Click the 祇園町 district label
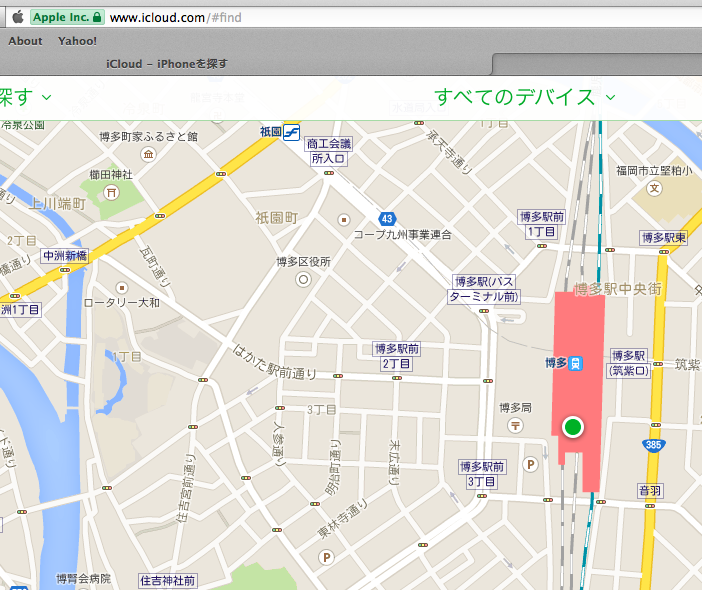The height and width of the screenshot is (590, 702). coord(277,218)
